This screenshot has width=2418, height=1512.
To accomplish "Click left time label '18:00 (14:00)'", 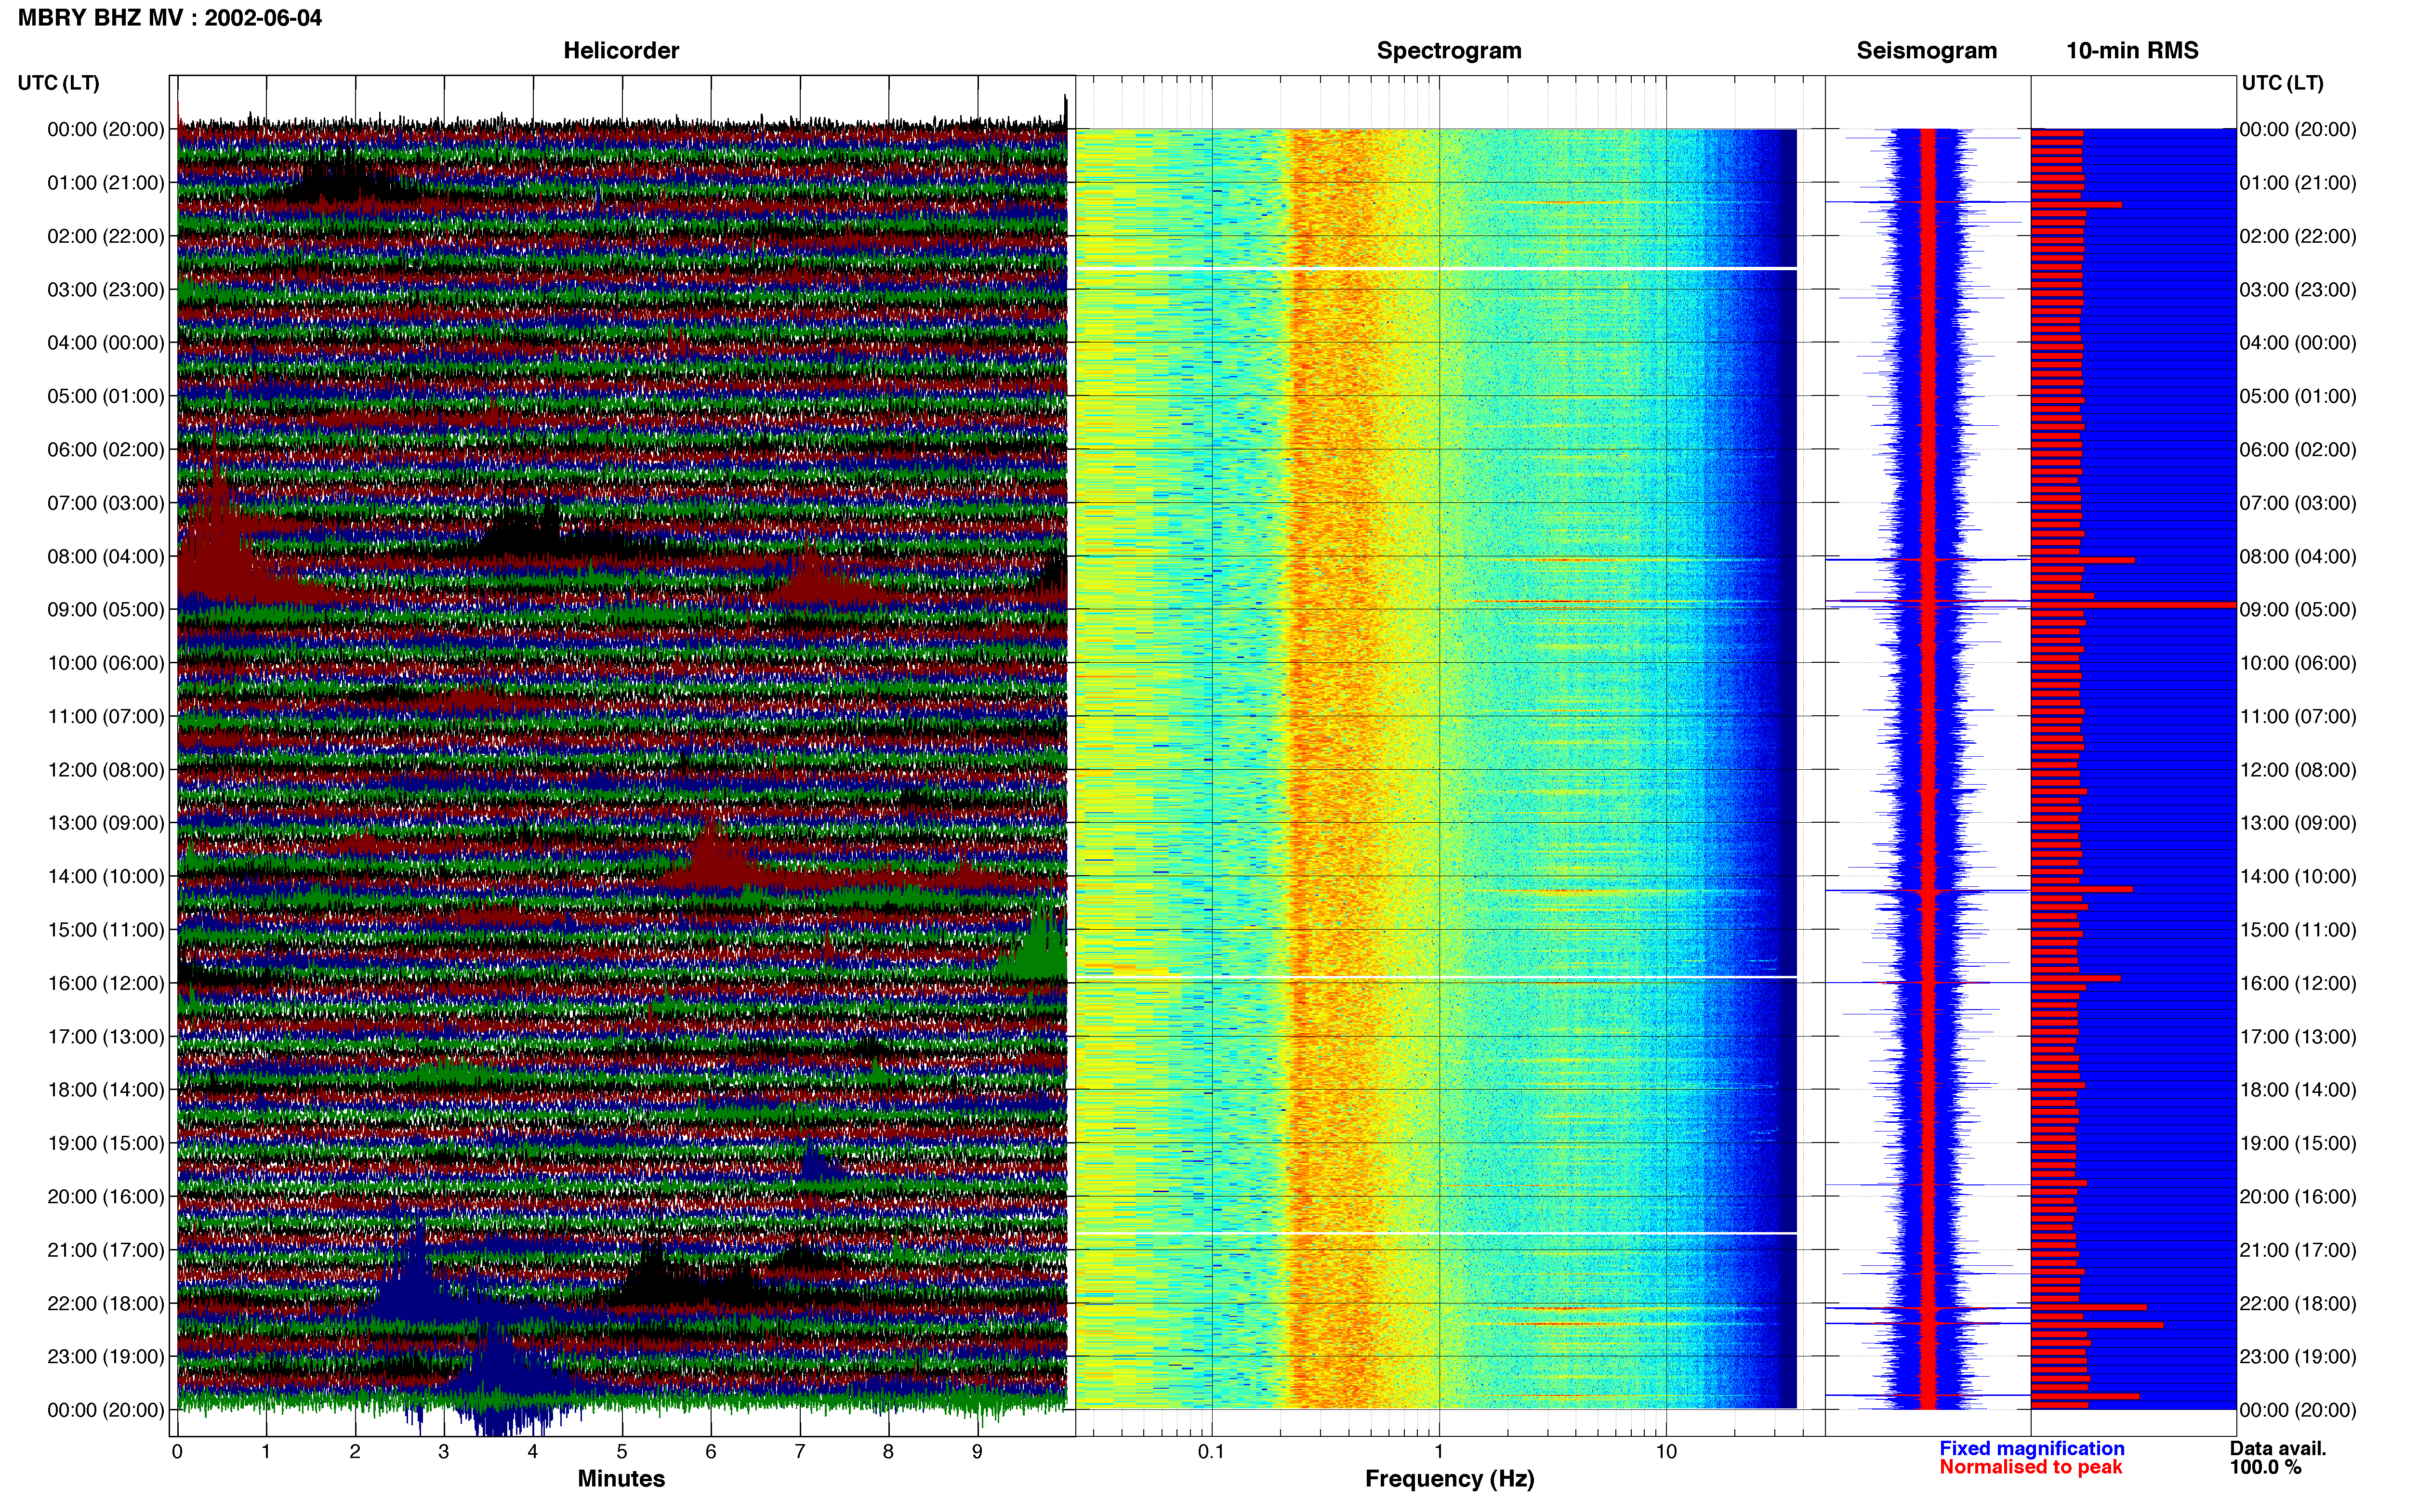I will pyautogui.click(x=106, y=1090).
